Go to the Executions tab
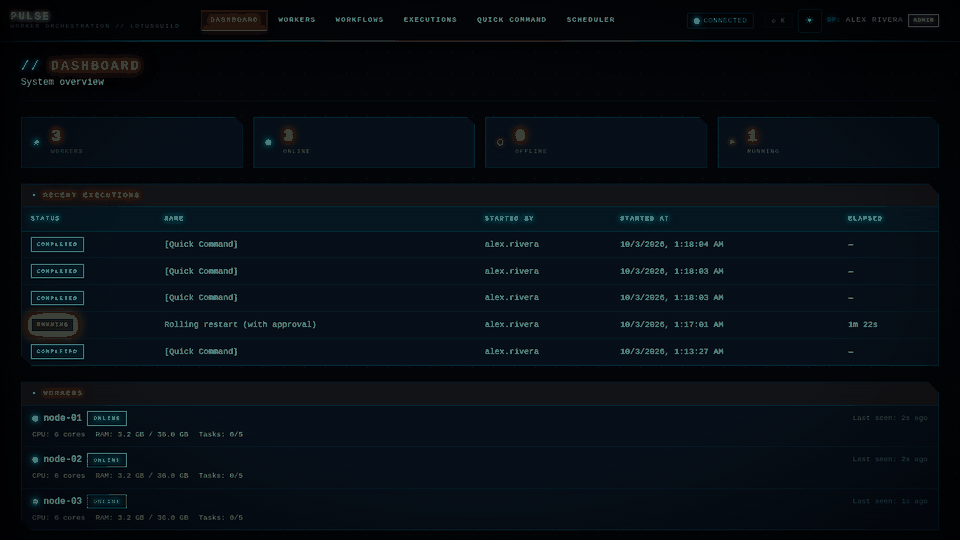960x540 pixels. coord(430,20)
